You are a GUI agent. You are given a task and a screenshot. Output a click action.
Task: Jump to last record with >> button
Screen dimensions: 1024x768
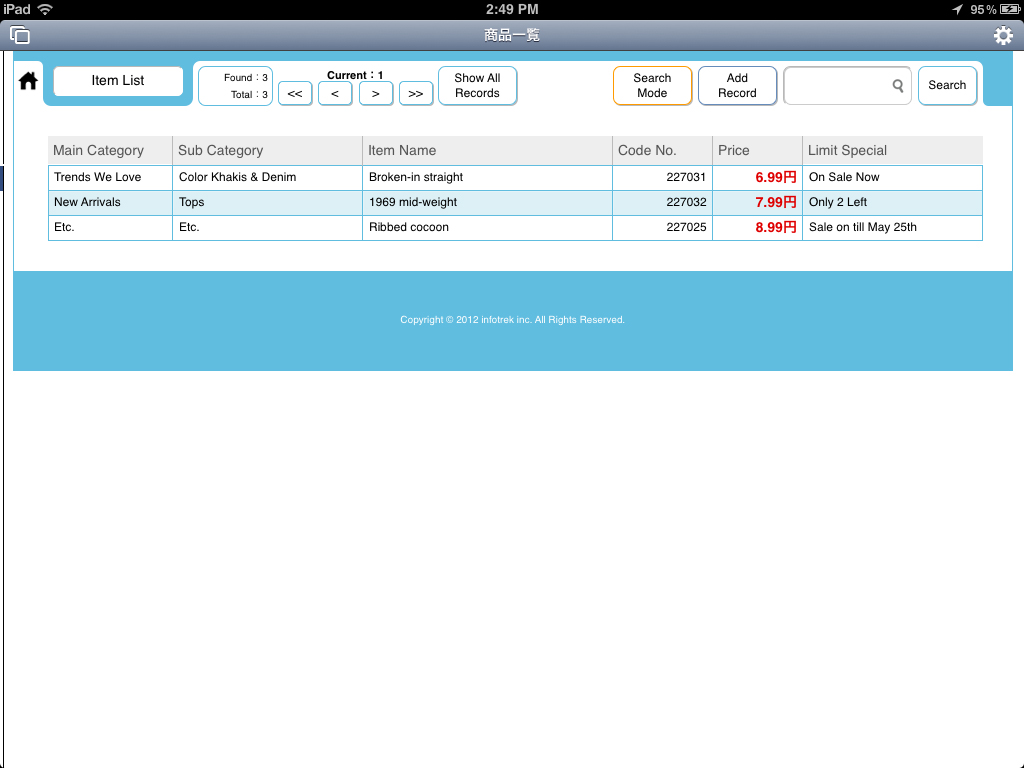[x=416, y=94]
